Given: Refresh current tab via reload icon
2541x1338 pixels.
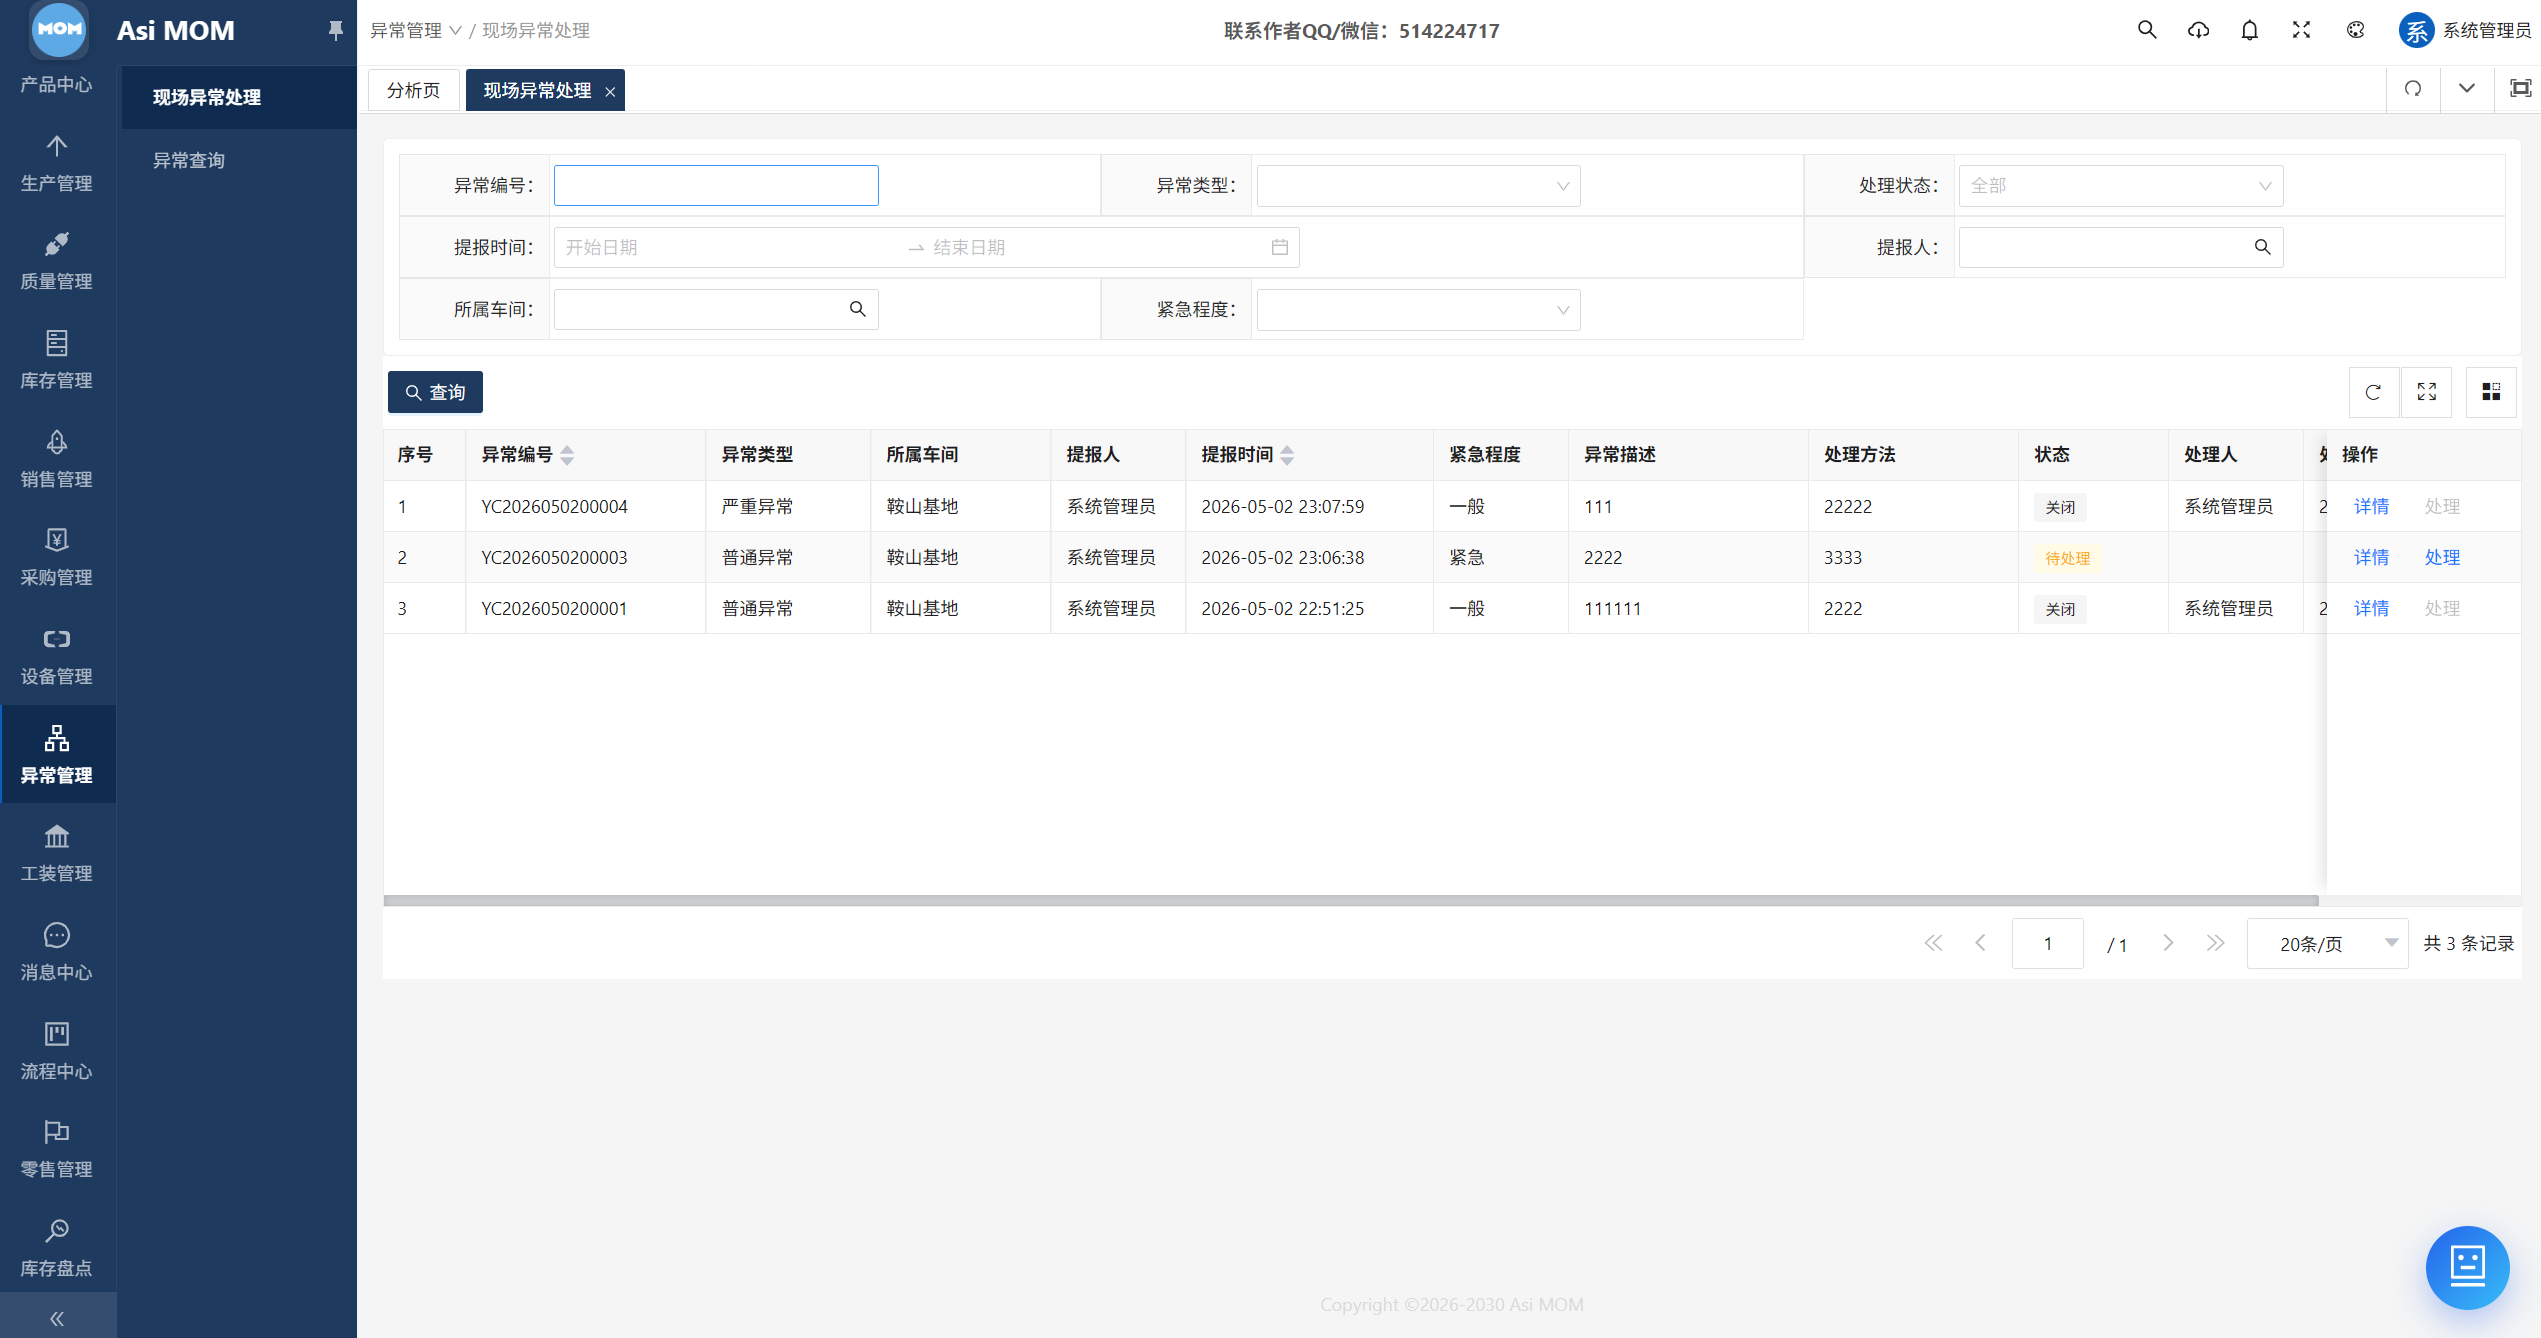Looking at the screenshot, I should click(2413, 89).
